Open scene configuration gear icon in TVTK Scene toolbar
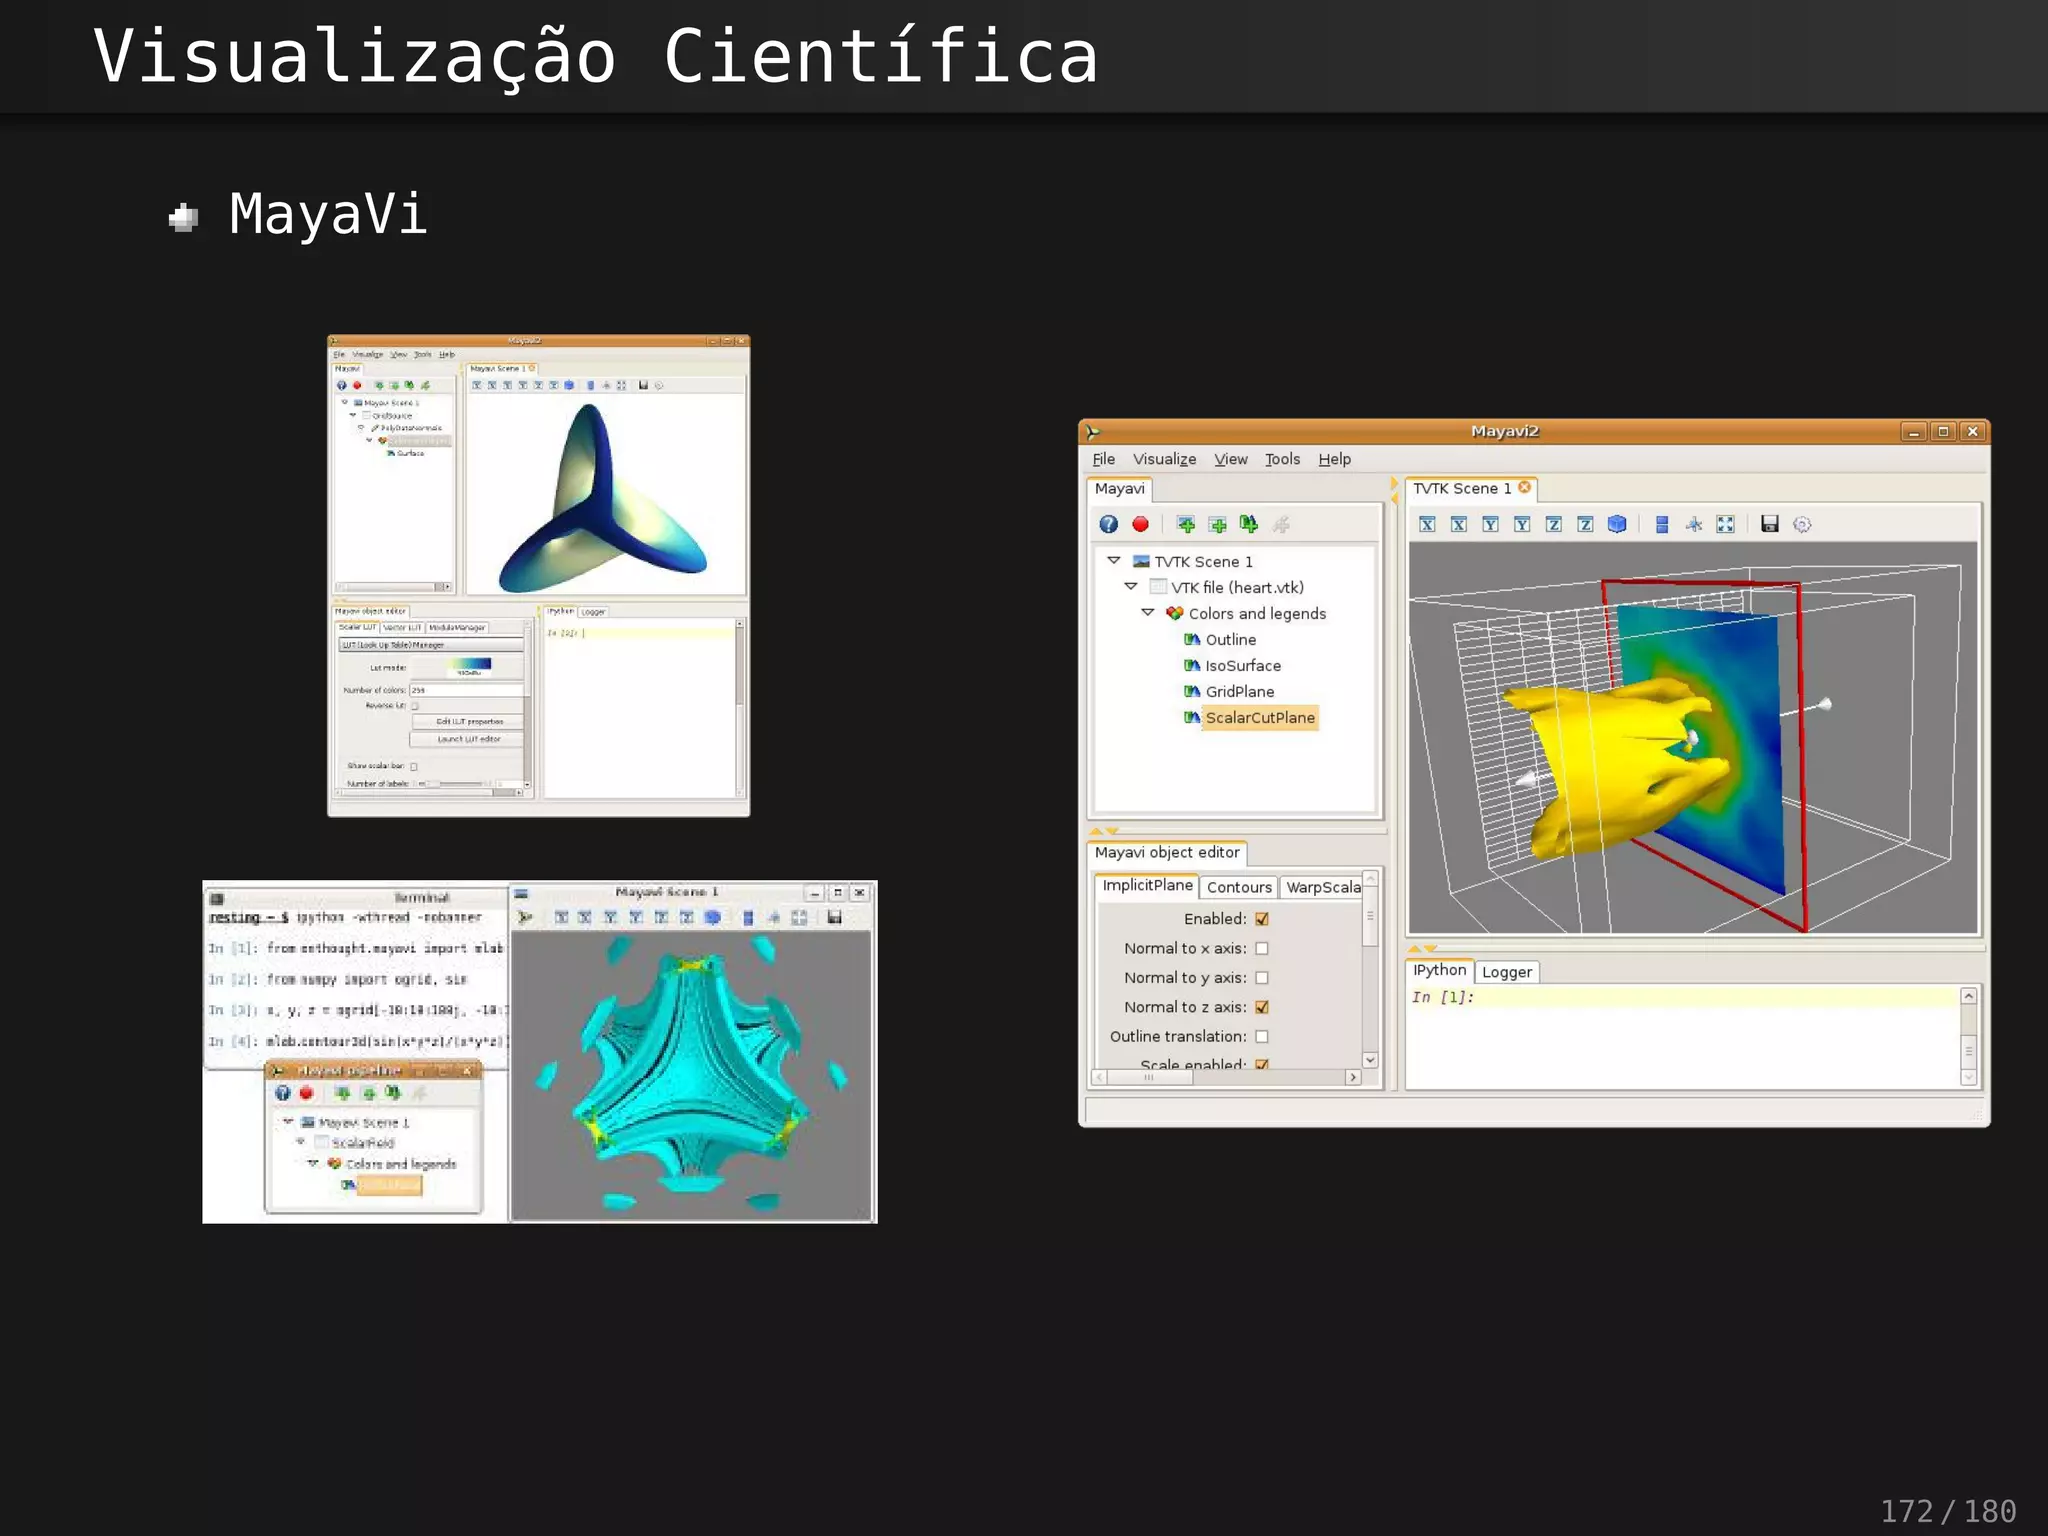 click(1802, 524)
